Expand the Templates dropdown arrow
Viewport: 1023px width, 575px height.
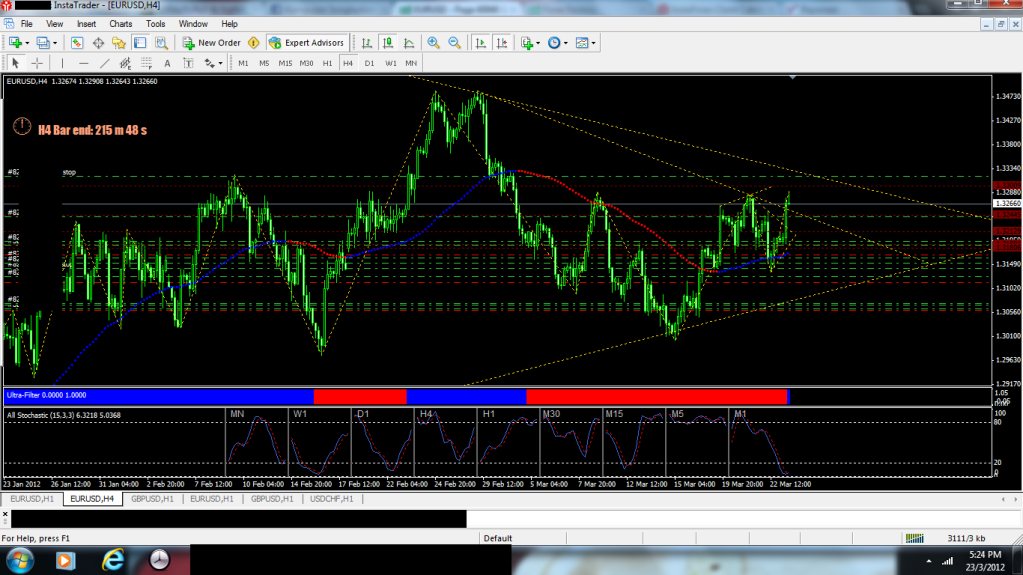point(593,43)
